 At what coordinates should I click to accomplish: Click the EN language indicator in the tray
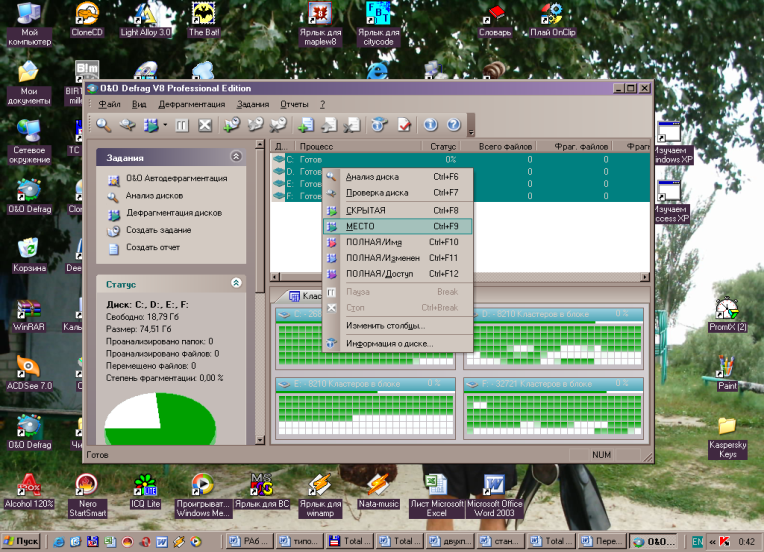[x=697, y=542]
